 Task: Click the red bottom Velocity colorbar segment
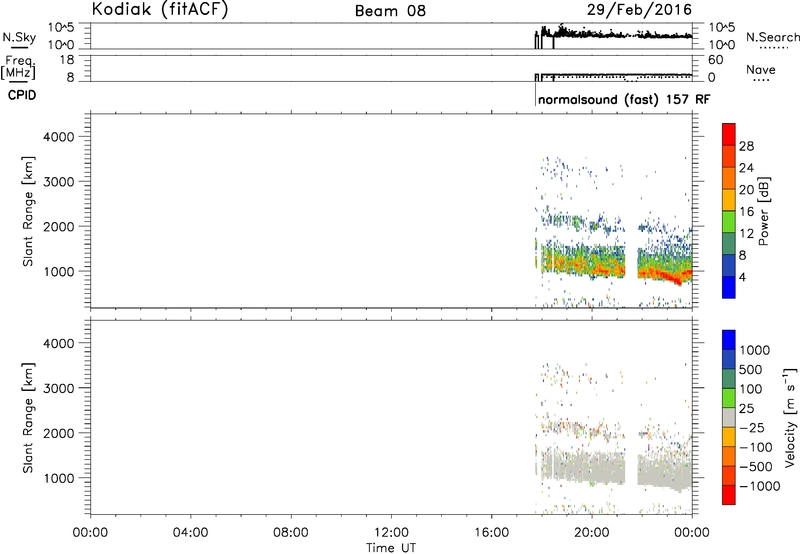[x=729, y=495]
